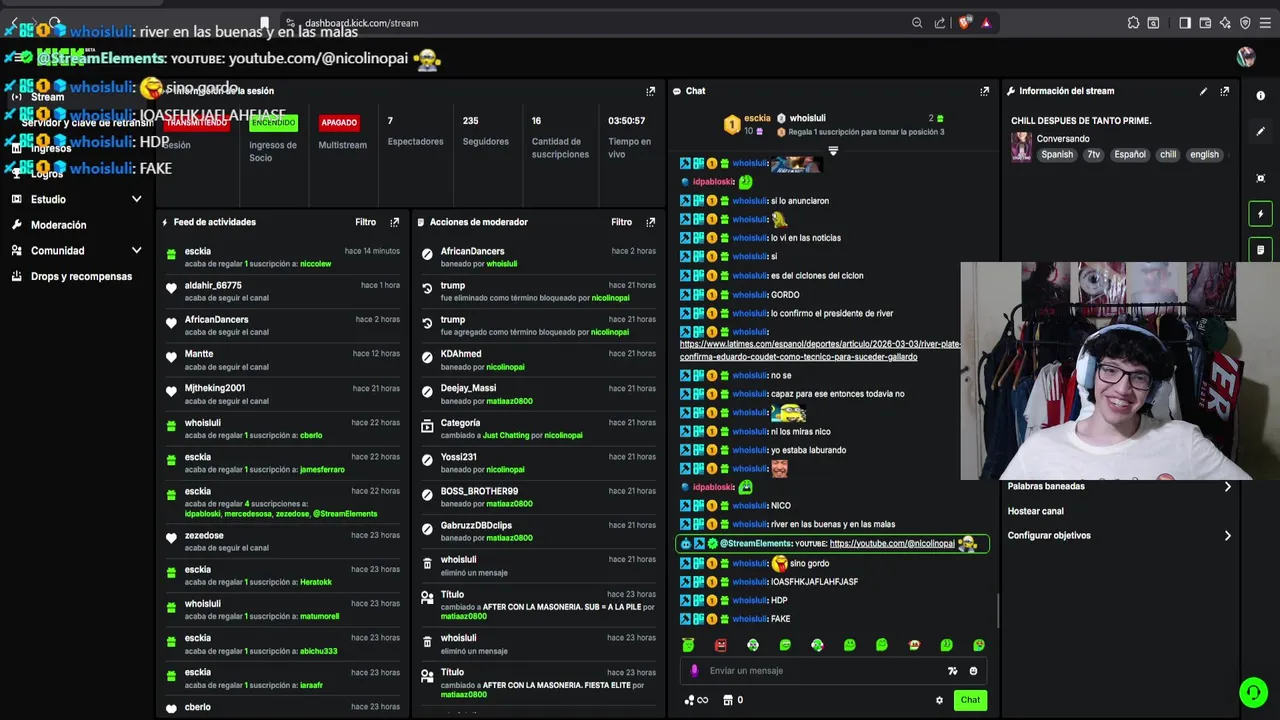Click aldahir_66775 follow entry in feed

click(x=284, y=291)
